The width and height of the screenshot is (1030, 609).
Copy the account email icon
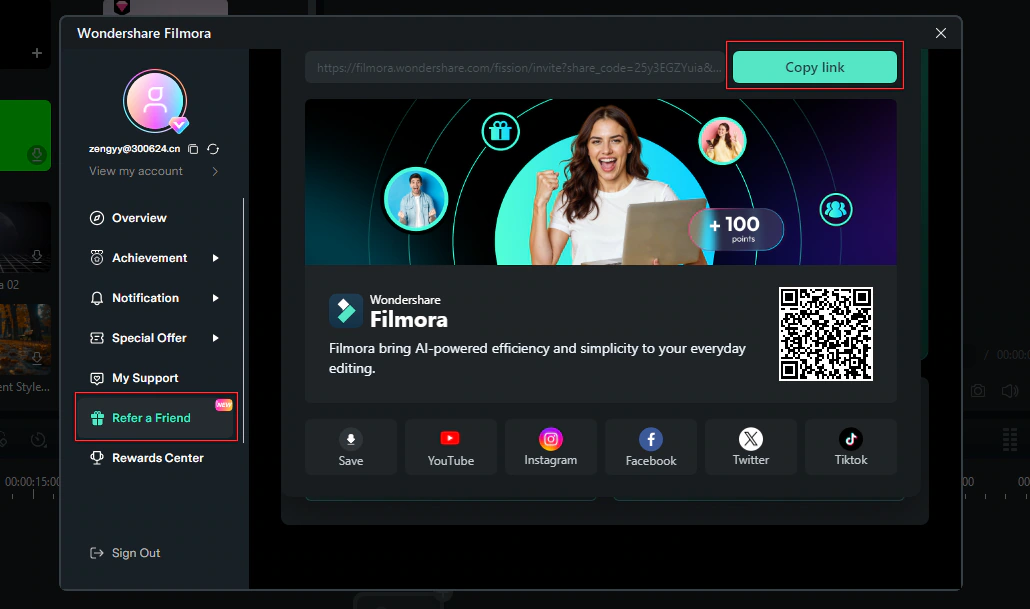194,149
